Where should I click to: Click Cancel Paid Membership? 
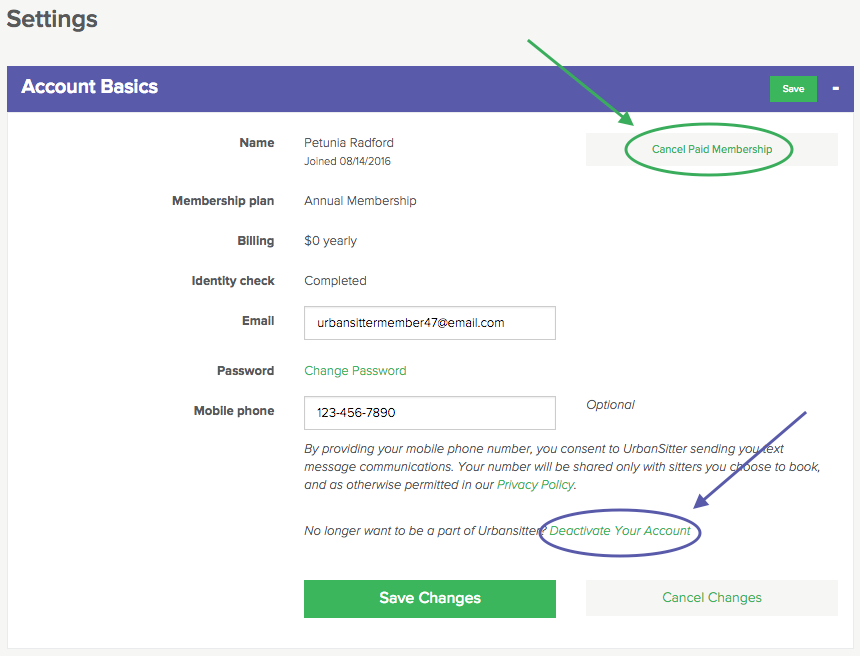coord(711,149)
